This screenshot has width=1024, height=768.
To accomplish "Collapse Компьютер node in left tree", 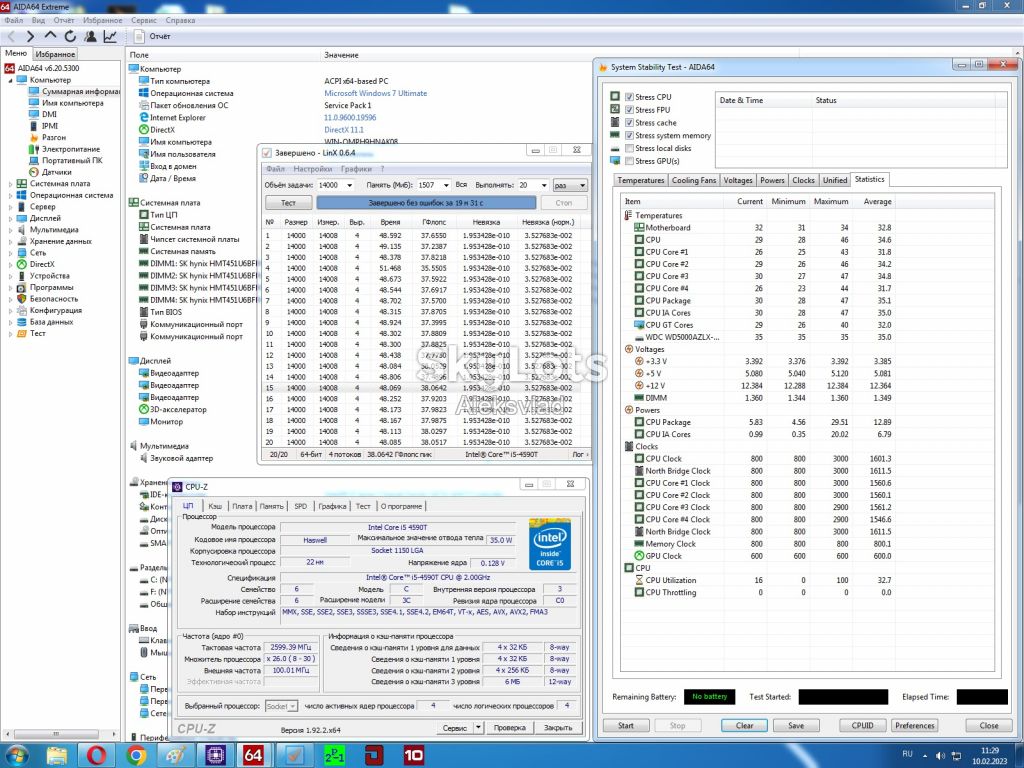I will tap(10, 80).
